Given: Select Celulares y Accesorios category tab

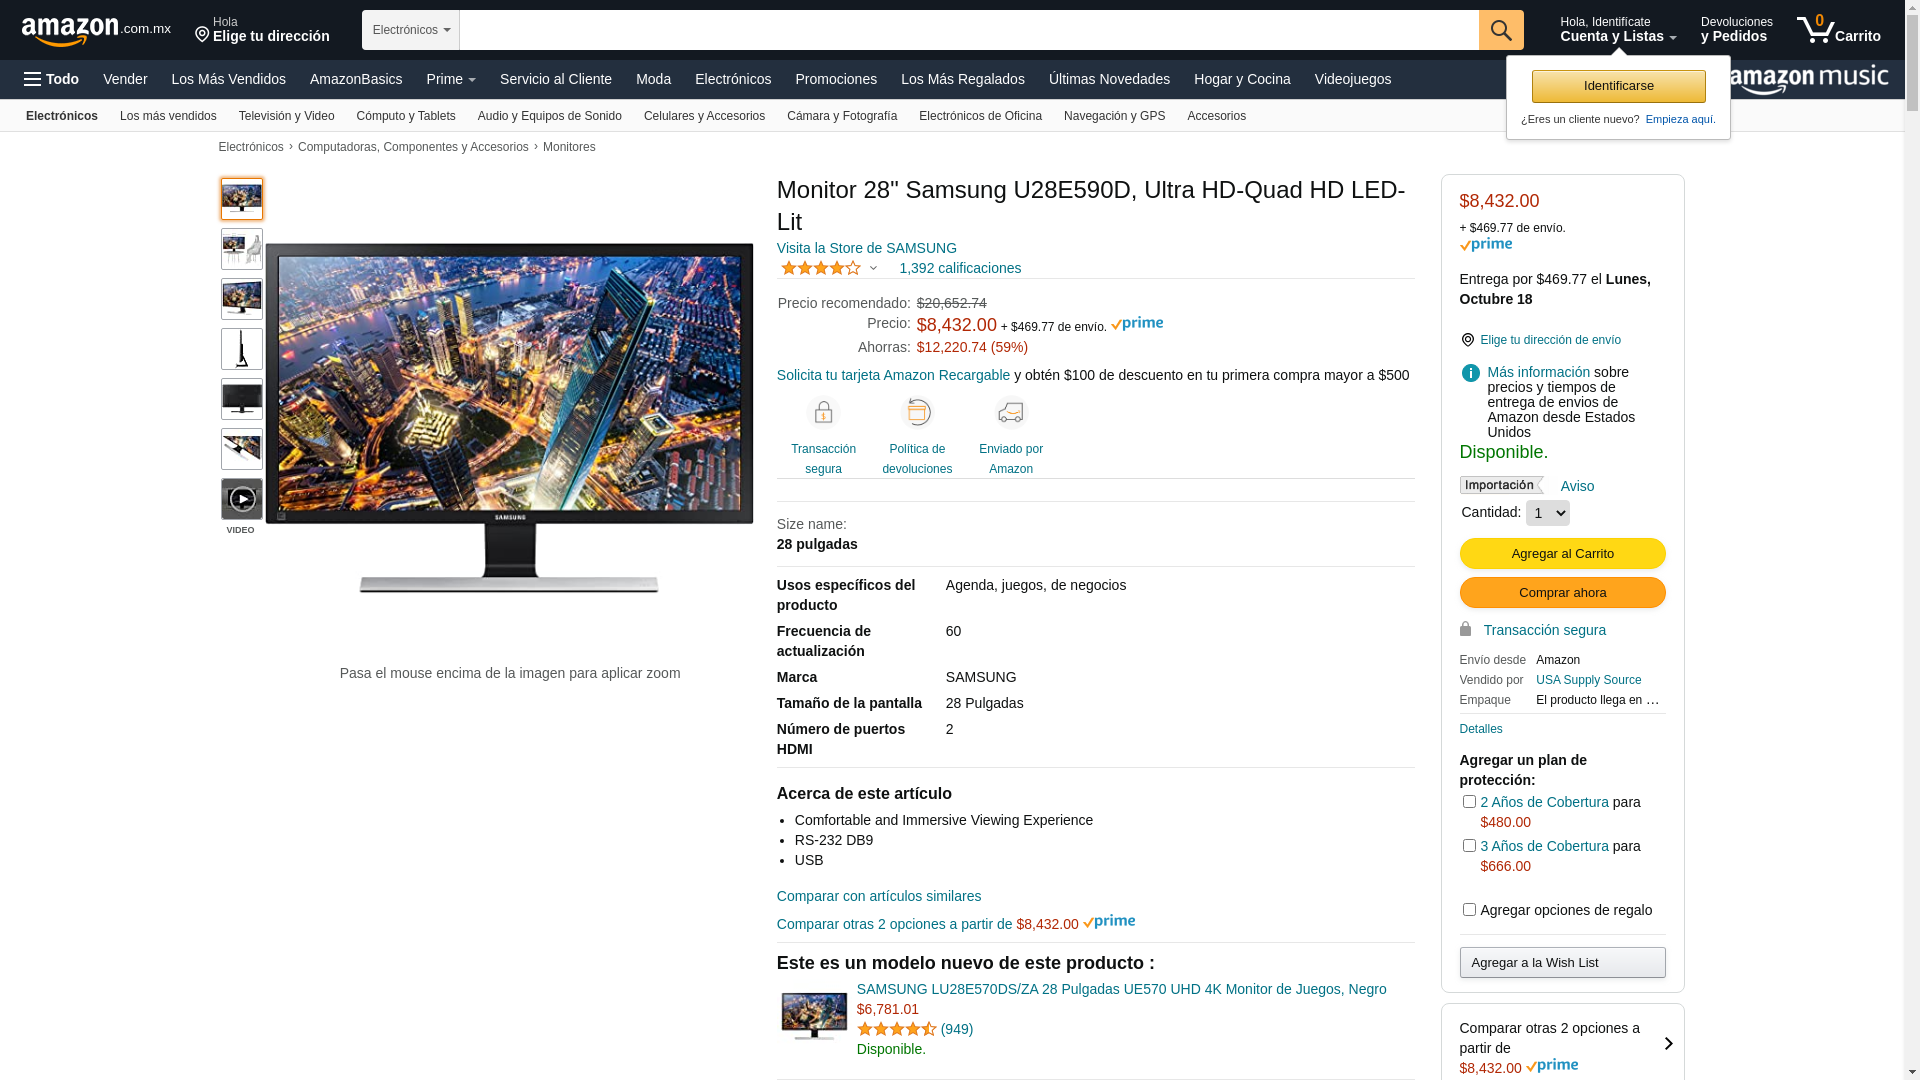Looking at the screenshot, I should coord(704,116).
